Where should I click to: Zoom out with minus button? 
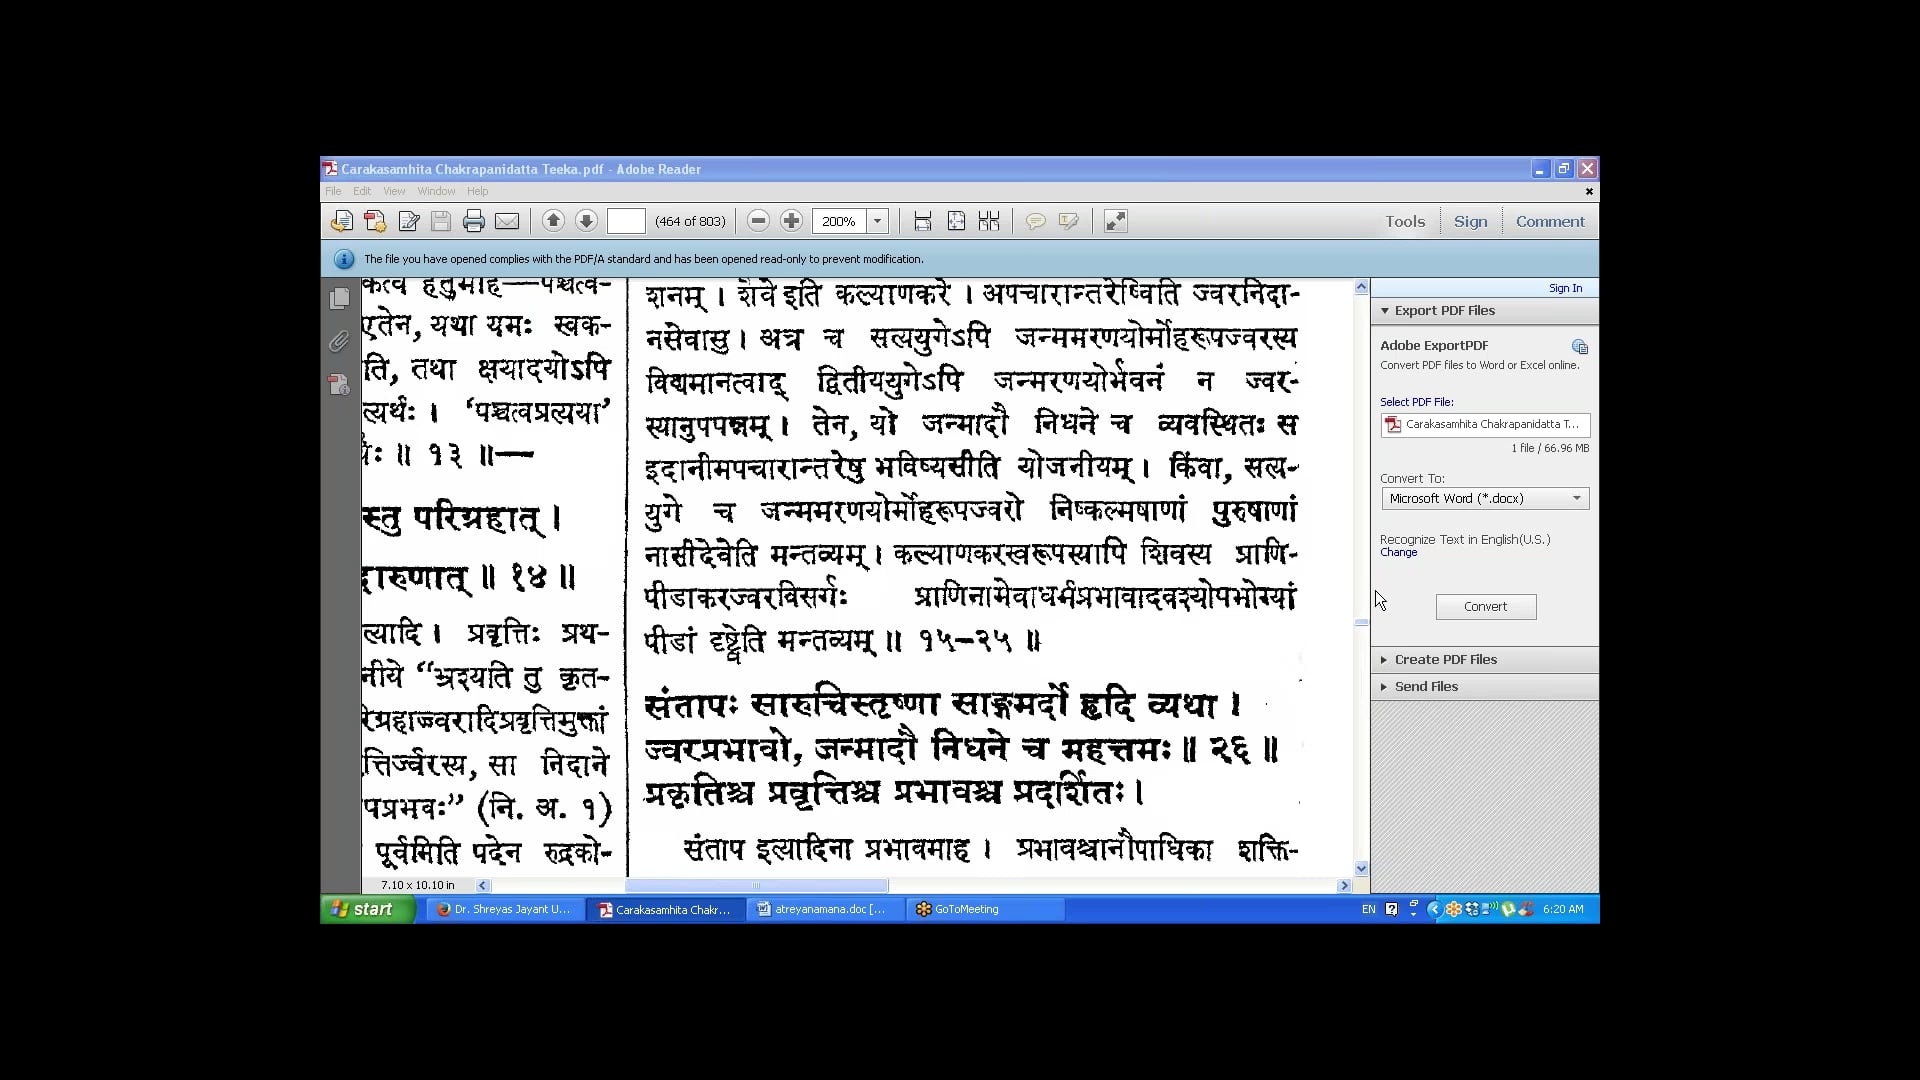(x=758, y=222)
